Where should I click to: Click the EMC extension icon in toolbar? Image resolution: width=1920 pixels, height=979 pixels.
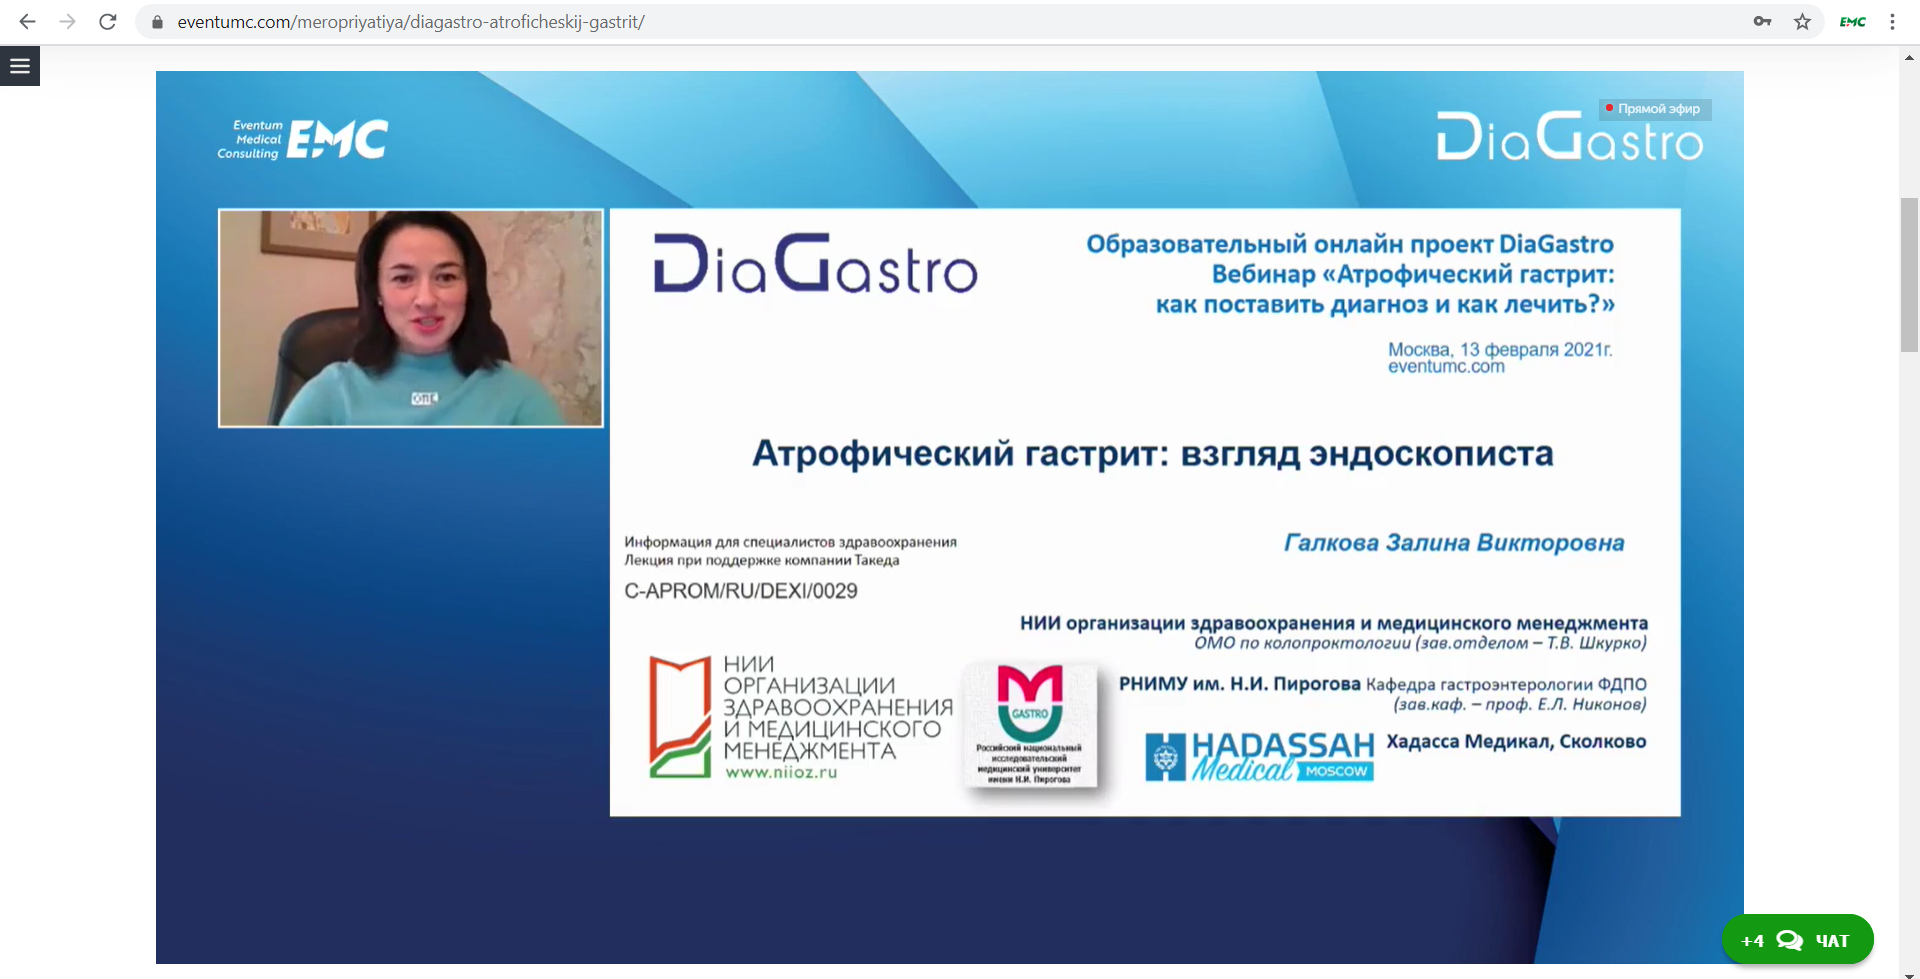[x=1852, y=21]
